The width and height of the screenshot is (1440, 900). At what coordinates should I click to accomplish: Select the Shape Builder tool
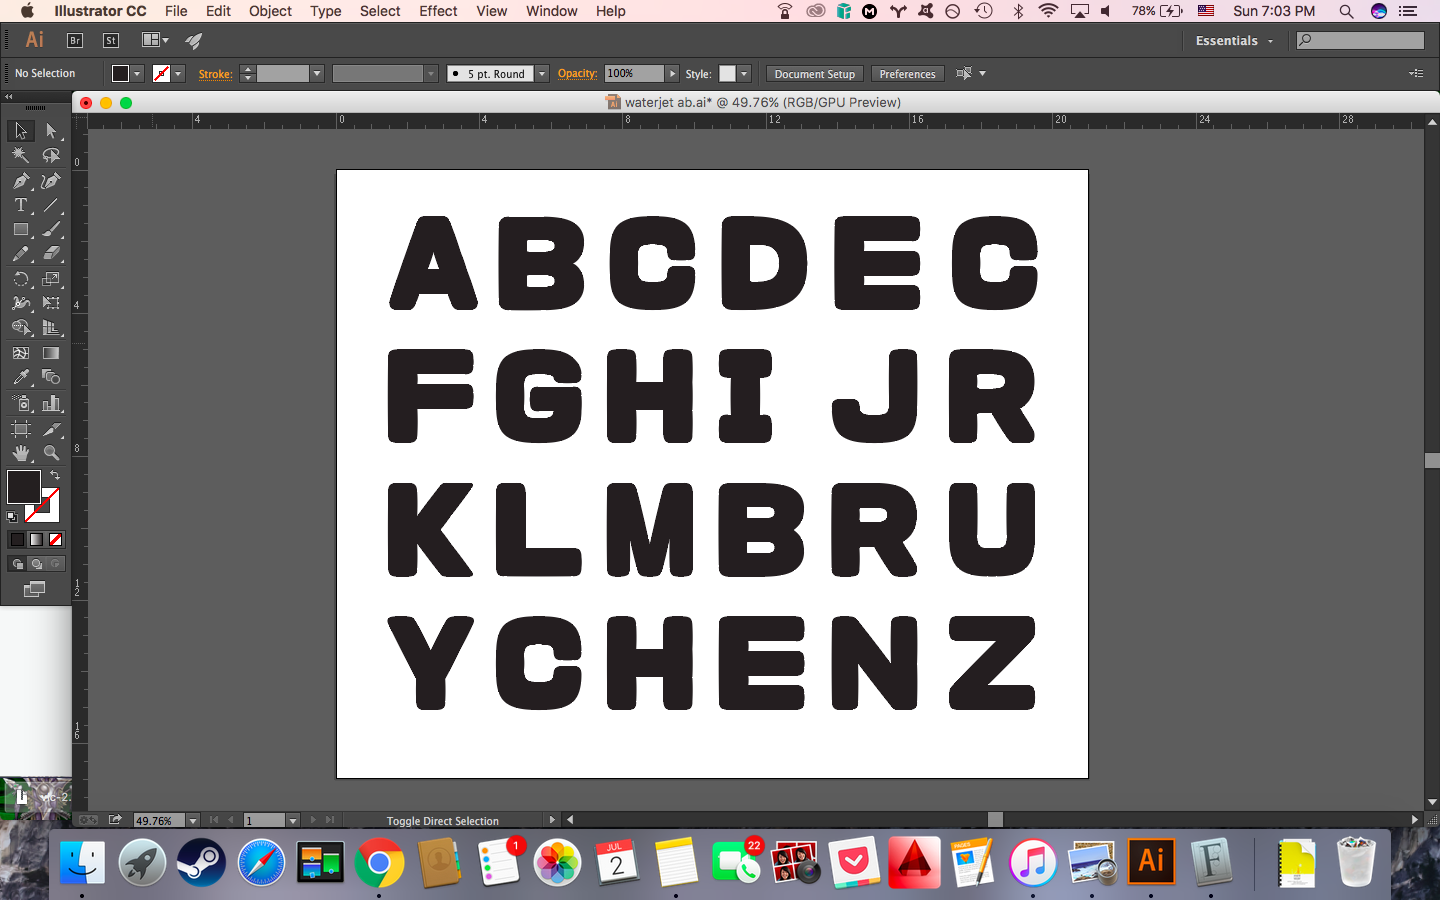coord(21,328)
